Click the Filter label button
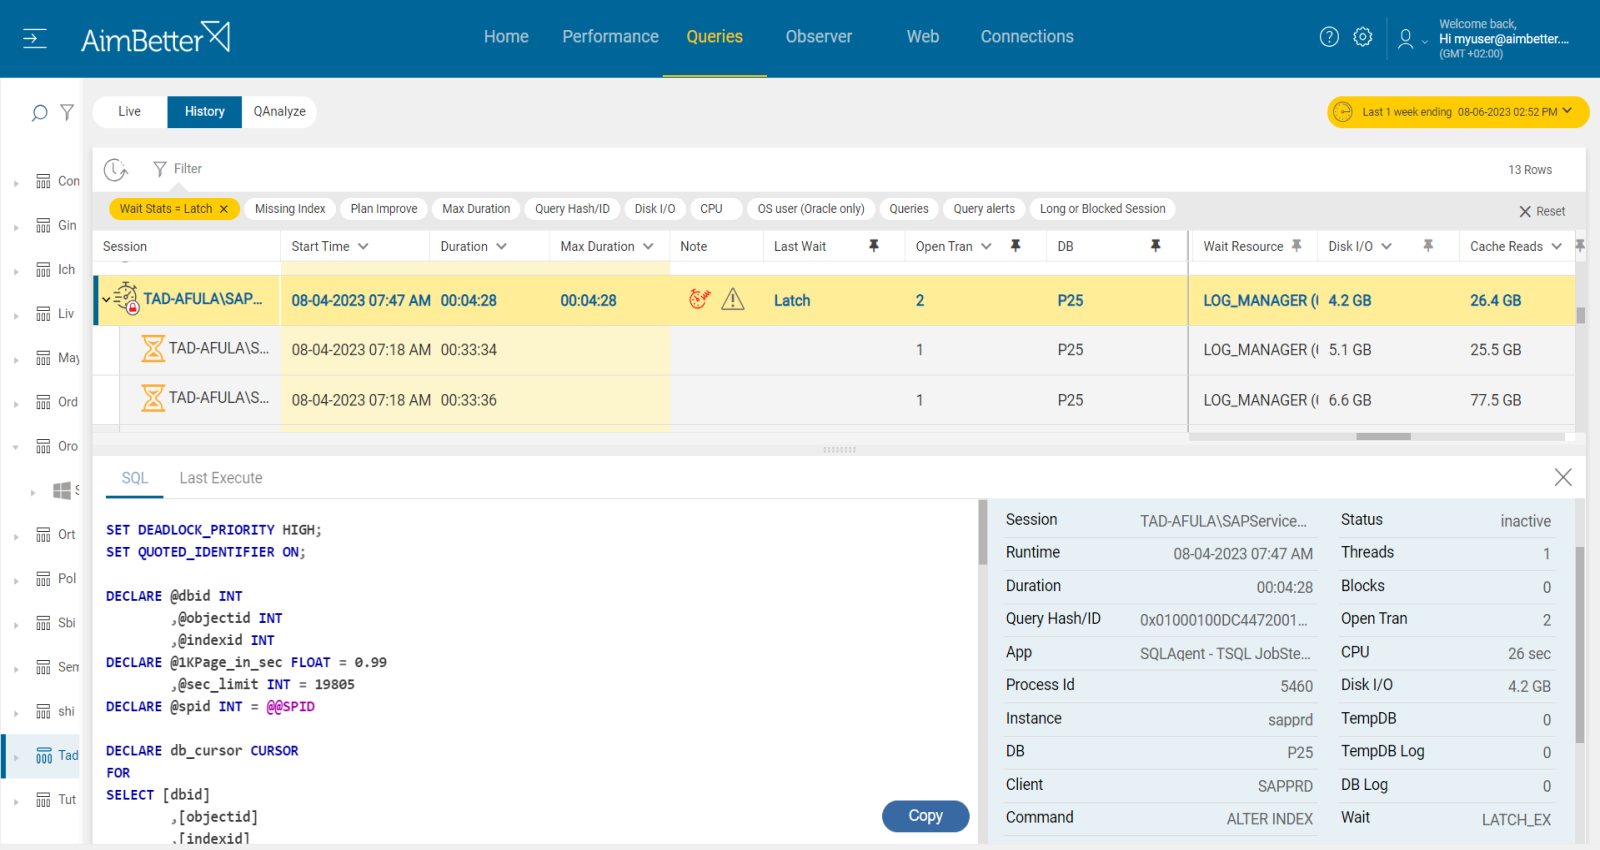1600x850 pixels. point(188,169)
